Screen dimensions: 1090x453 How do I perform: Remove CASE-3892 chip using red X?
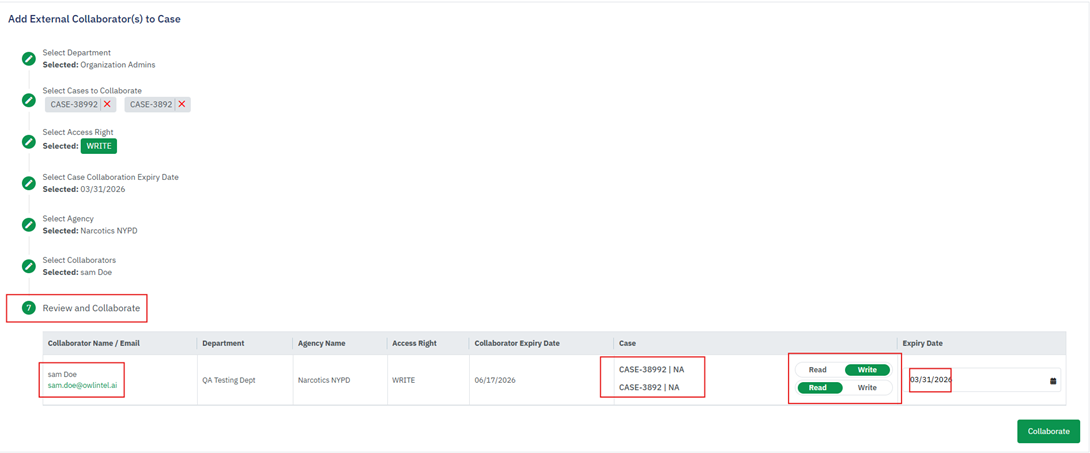pos(182,104)
